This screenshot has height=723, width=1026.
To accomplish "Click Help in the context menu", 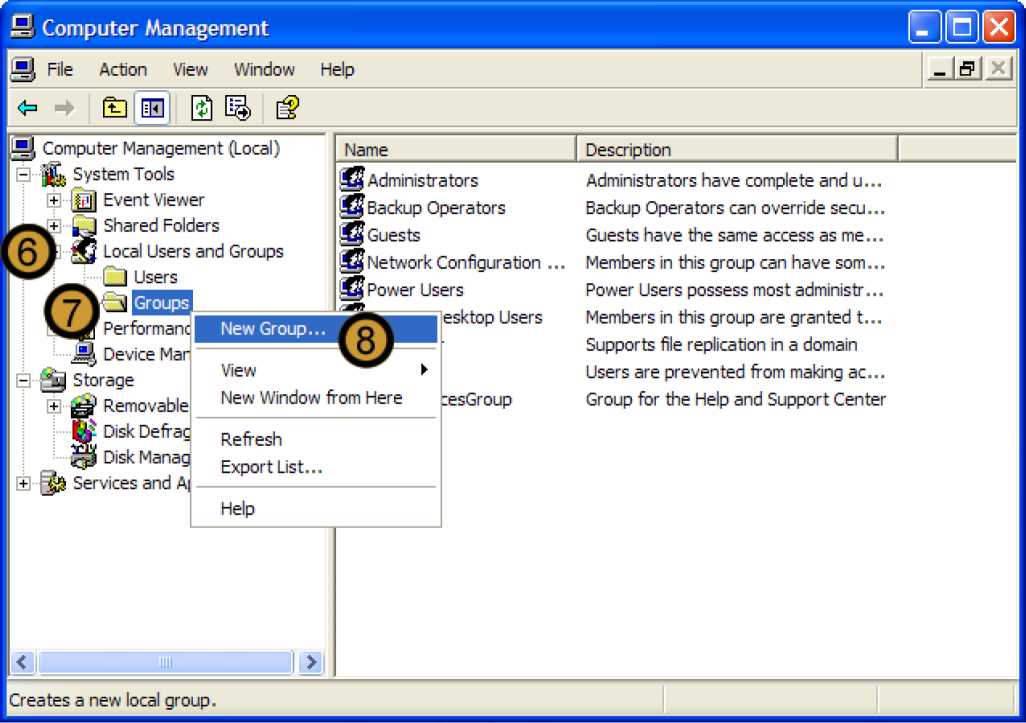I will pos(317,508).
